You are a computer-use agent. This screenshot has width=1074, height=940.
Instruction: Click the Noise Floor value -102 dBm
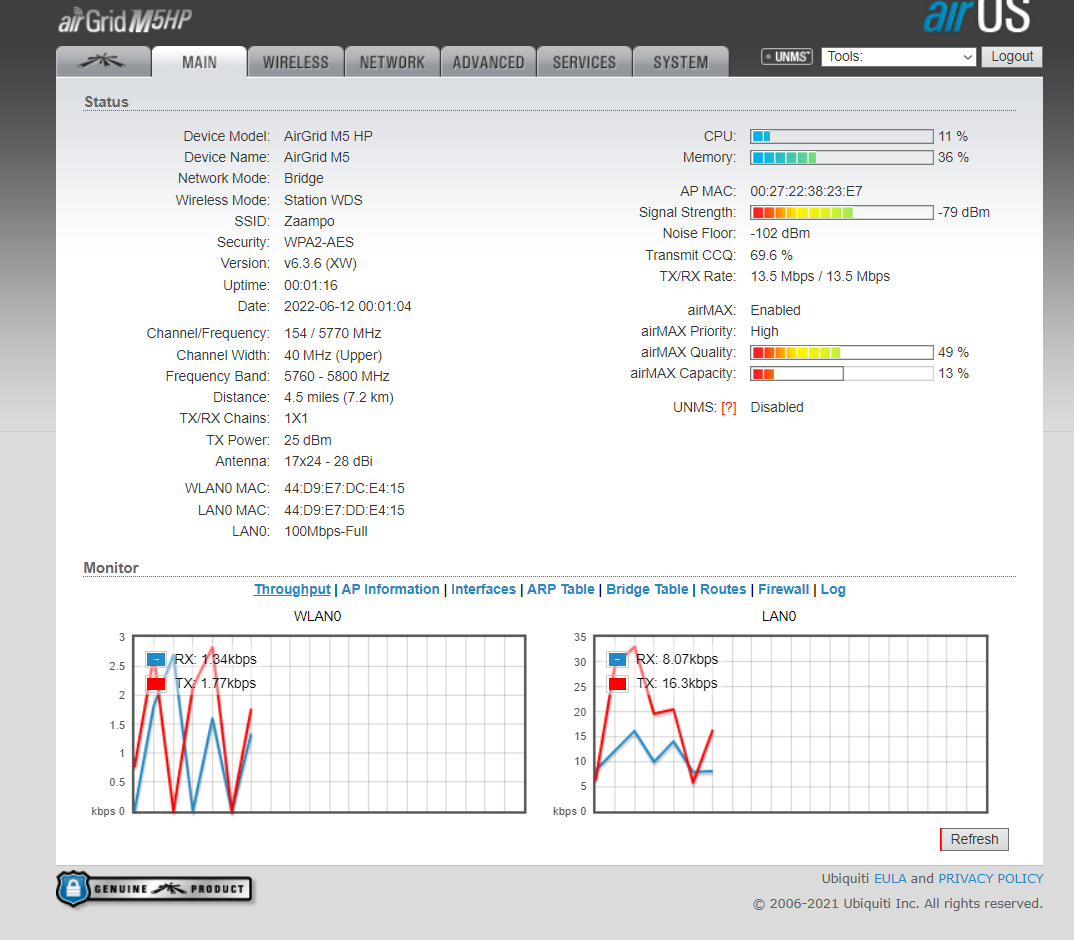tap(780, 234)
